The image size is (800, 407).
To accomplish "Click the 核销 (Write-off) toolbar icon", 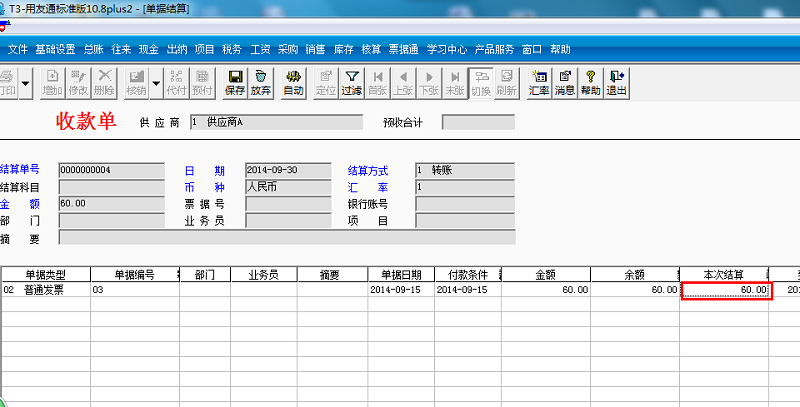I will pyautogui.click(x=136, y=83).
